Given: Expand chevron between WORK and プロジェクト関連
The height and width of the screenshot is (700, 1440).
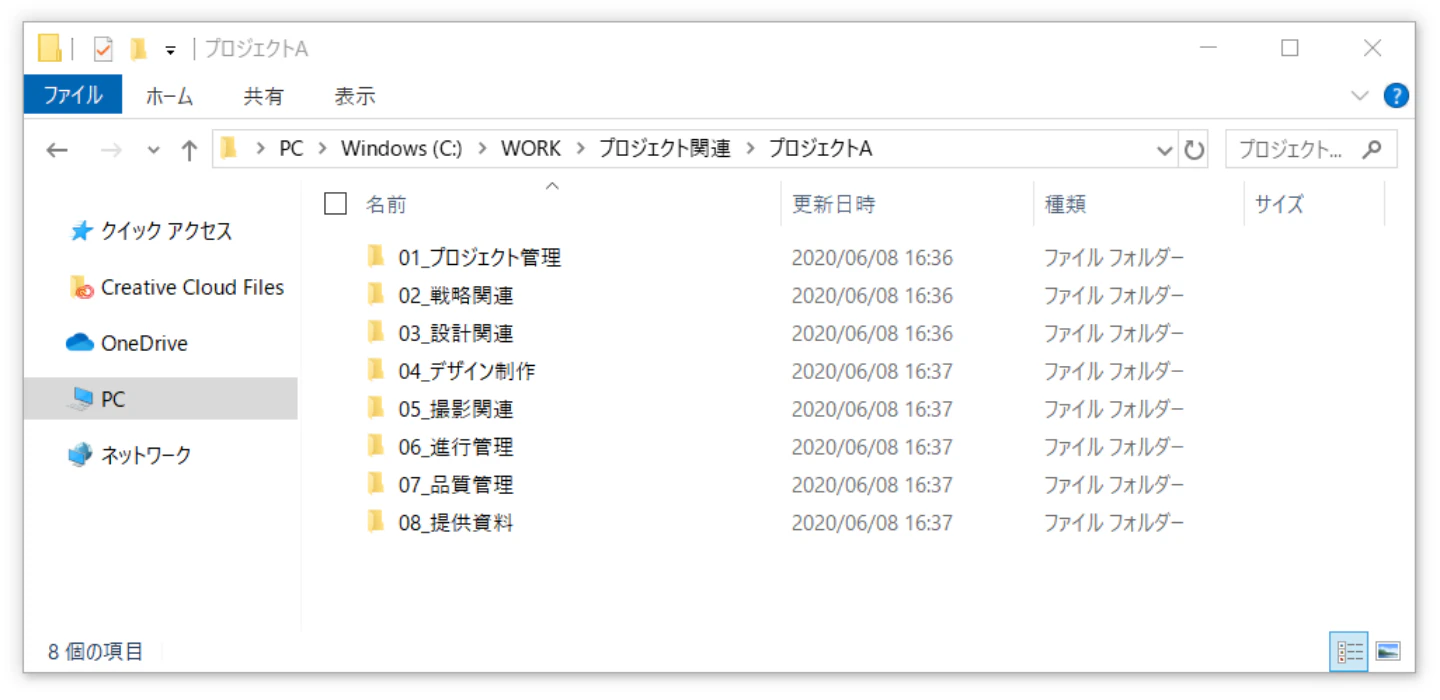Looking at the screenshot, I should [580, 148].
